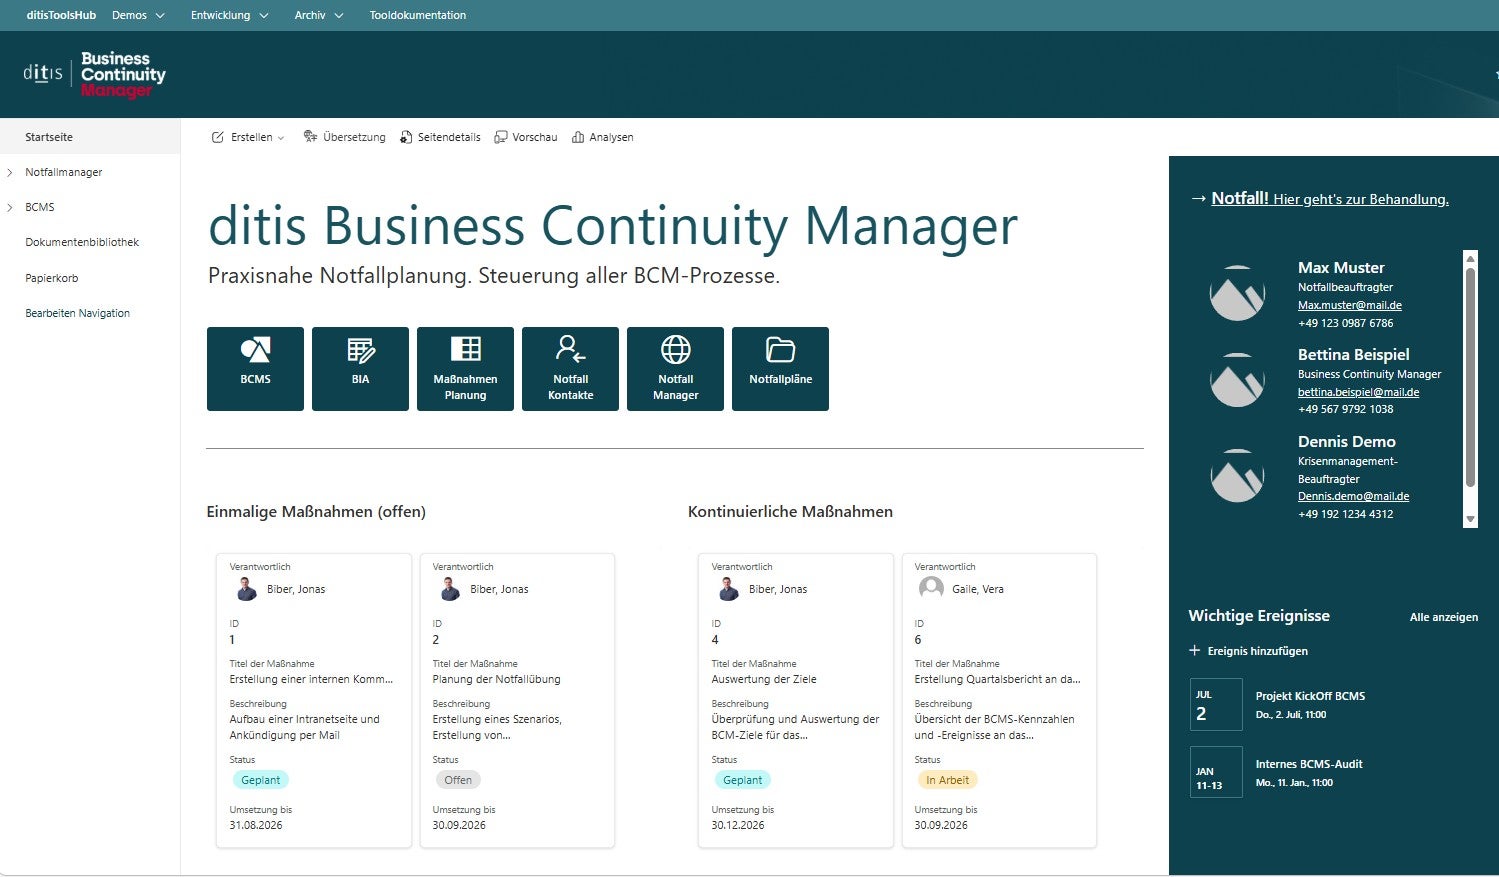Expand the BCMS navigation node
This screenshot has height=877, width=1499.
pos(10,207)
